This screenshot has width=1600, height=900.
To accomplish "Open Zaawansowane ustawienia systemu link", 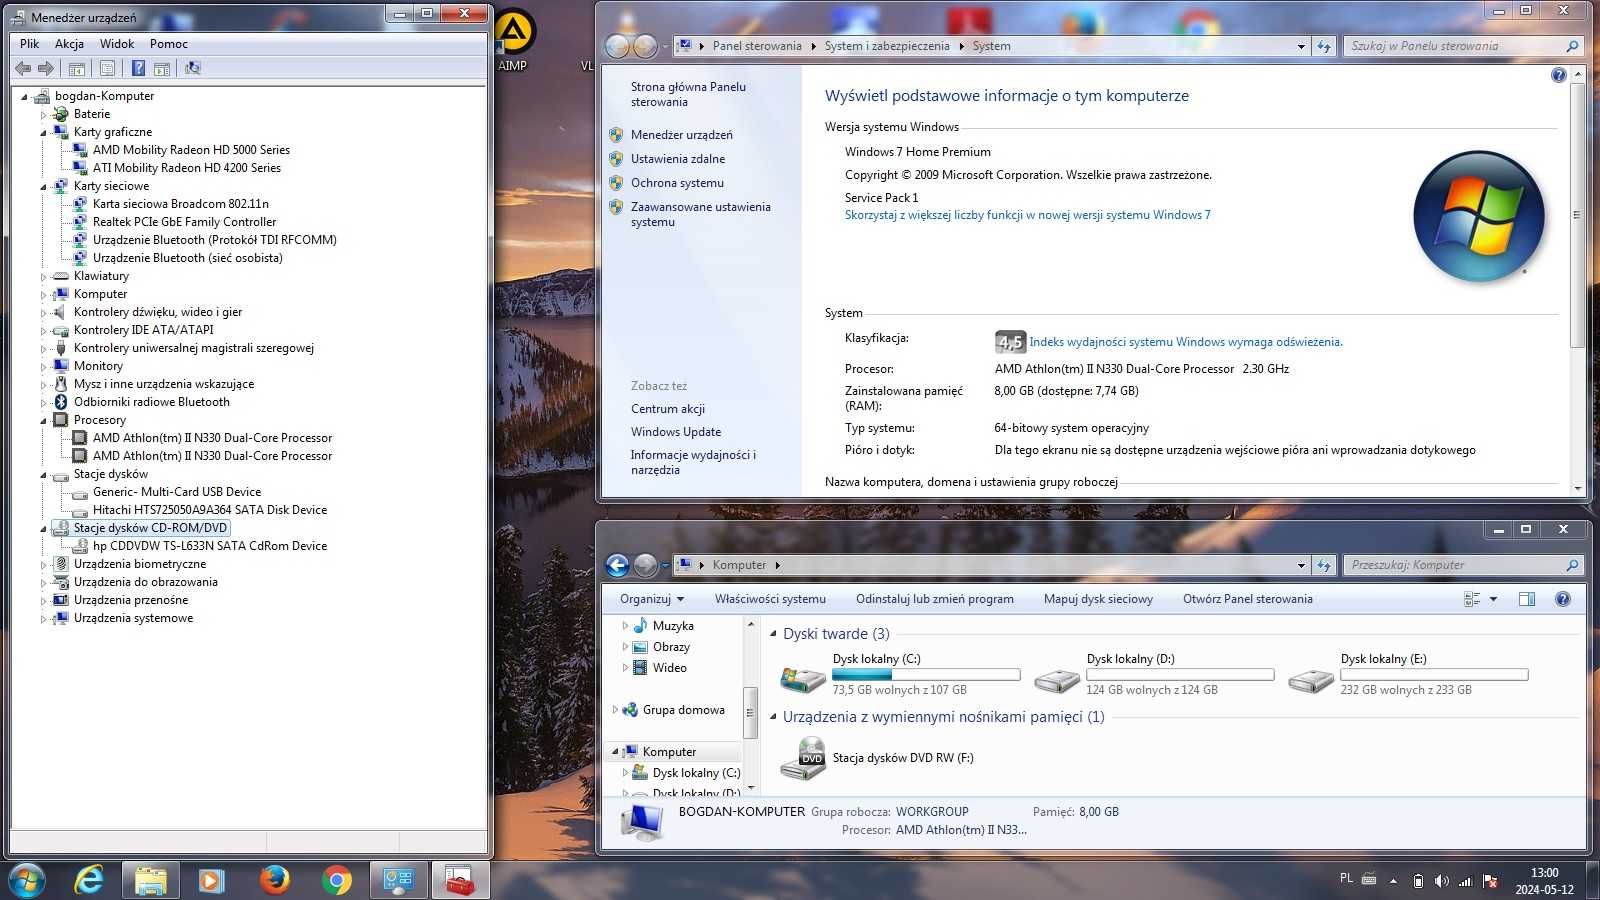I will pyautogui.click(x=700, y=214).
